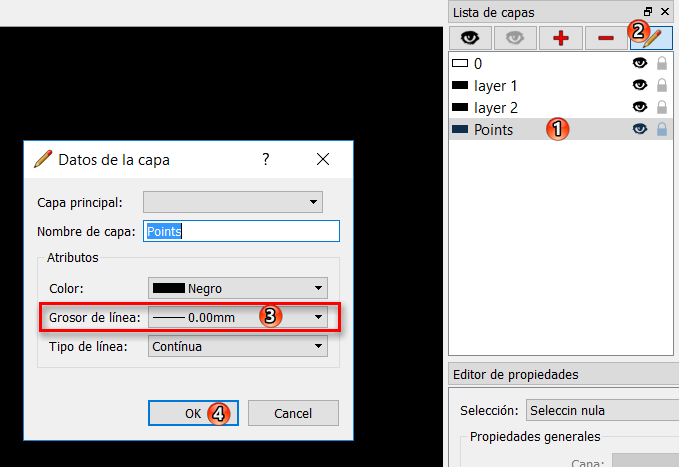Image resolution: width=679 pixels, height=467 pixels.
Task: Expand the Grosor de línea dropdown
Action: [238, 317]
